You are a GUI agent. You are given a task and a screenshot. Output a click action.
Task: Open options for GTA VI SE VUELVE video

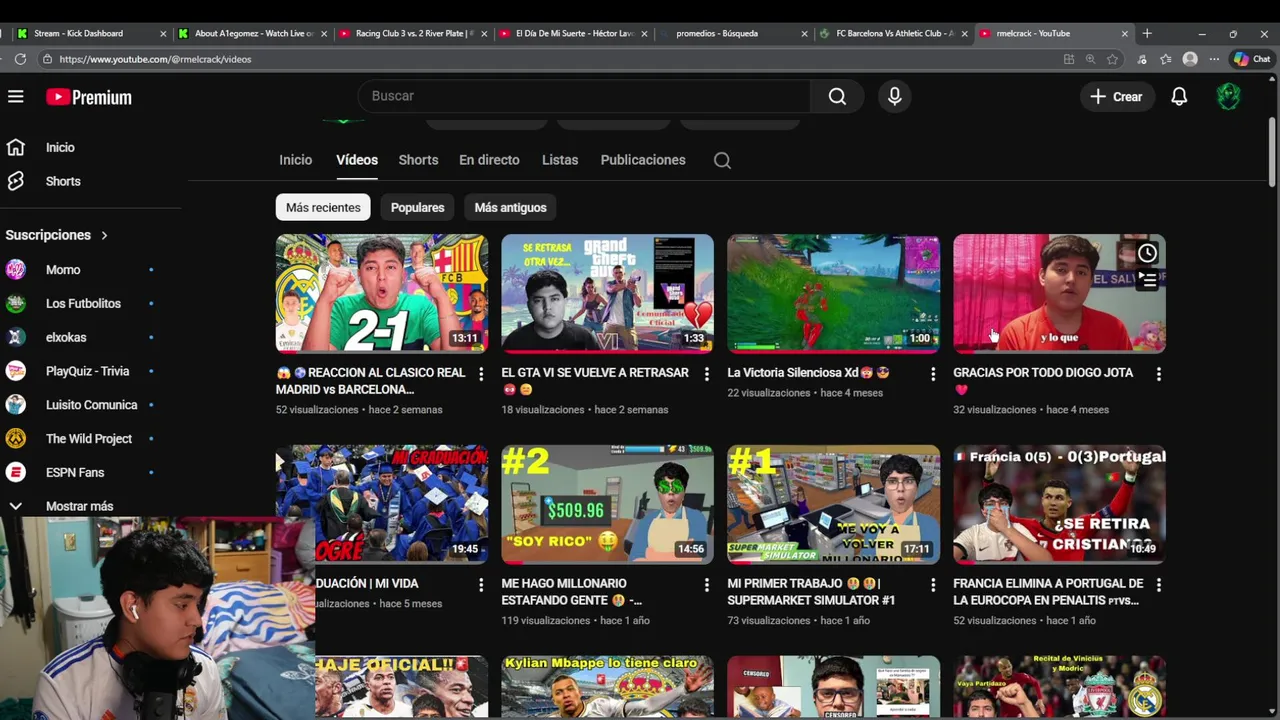[707, 374]
